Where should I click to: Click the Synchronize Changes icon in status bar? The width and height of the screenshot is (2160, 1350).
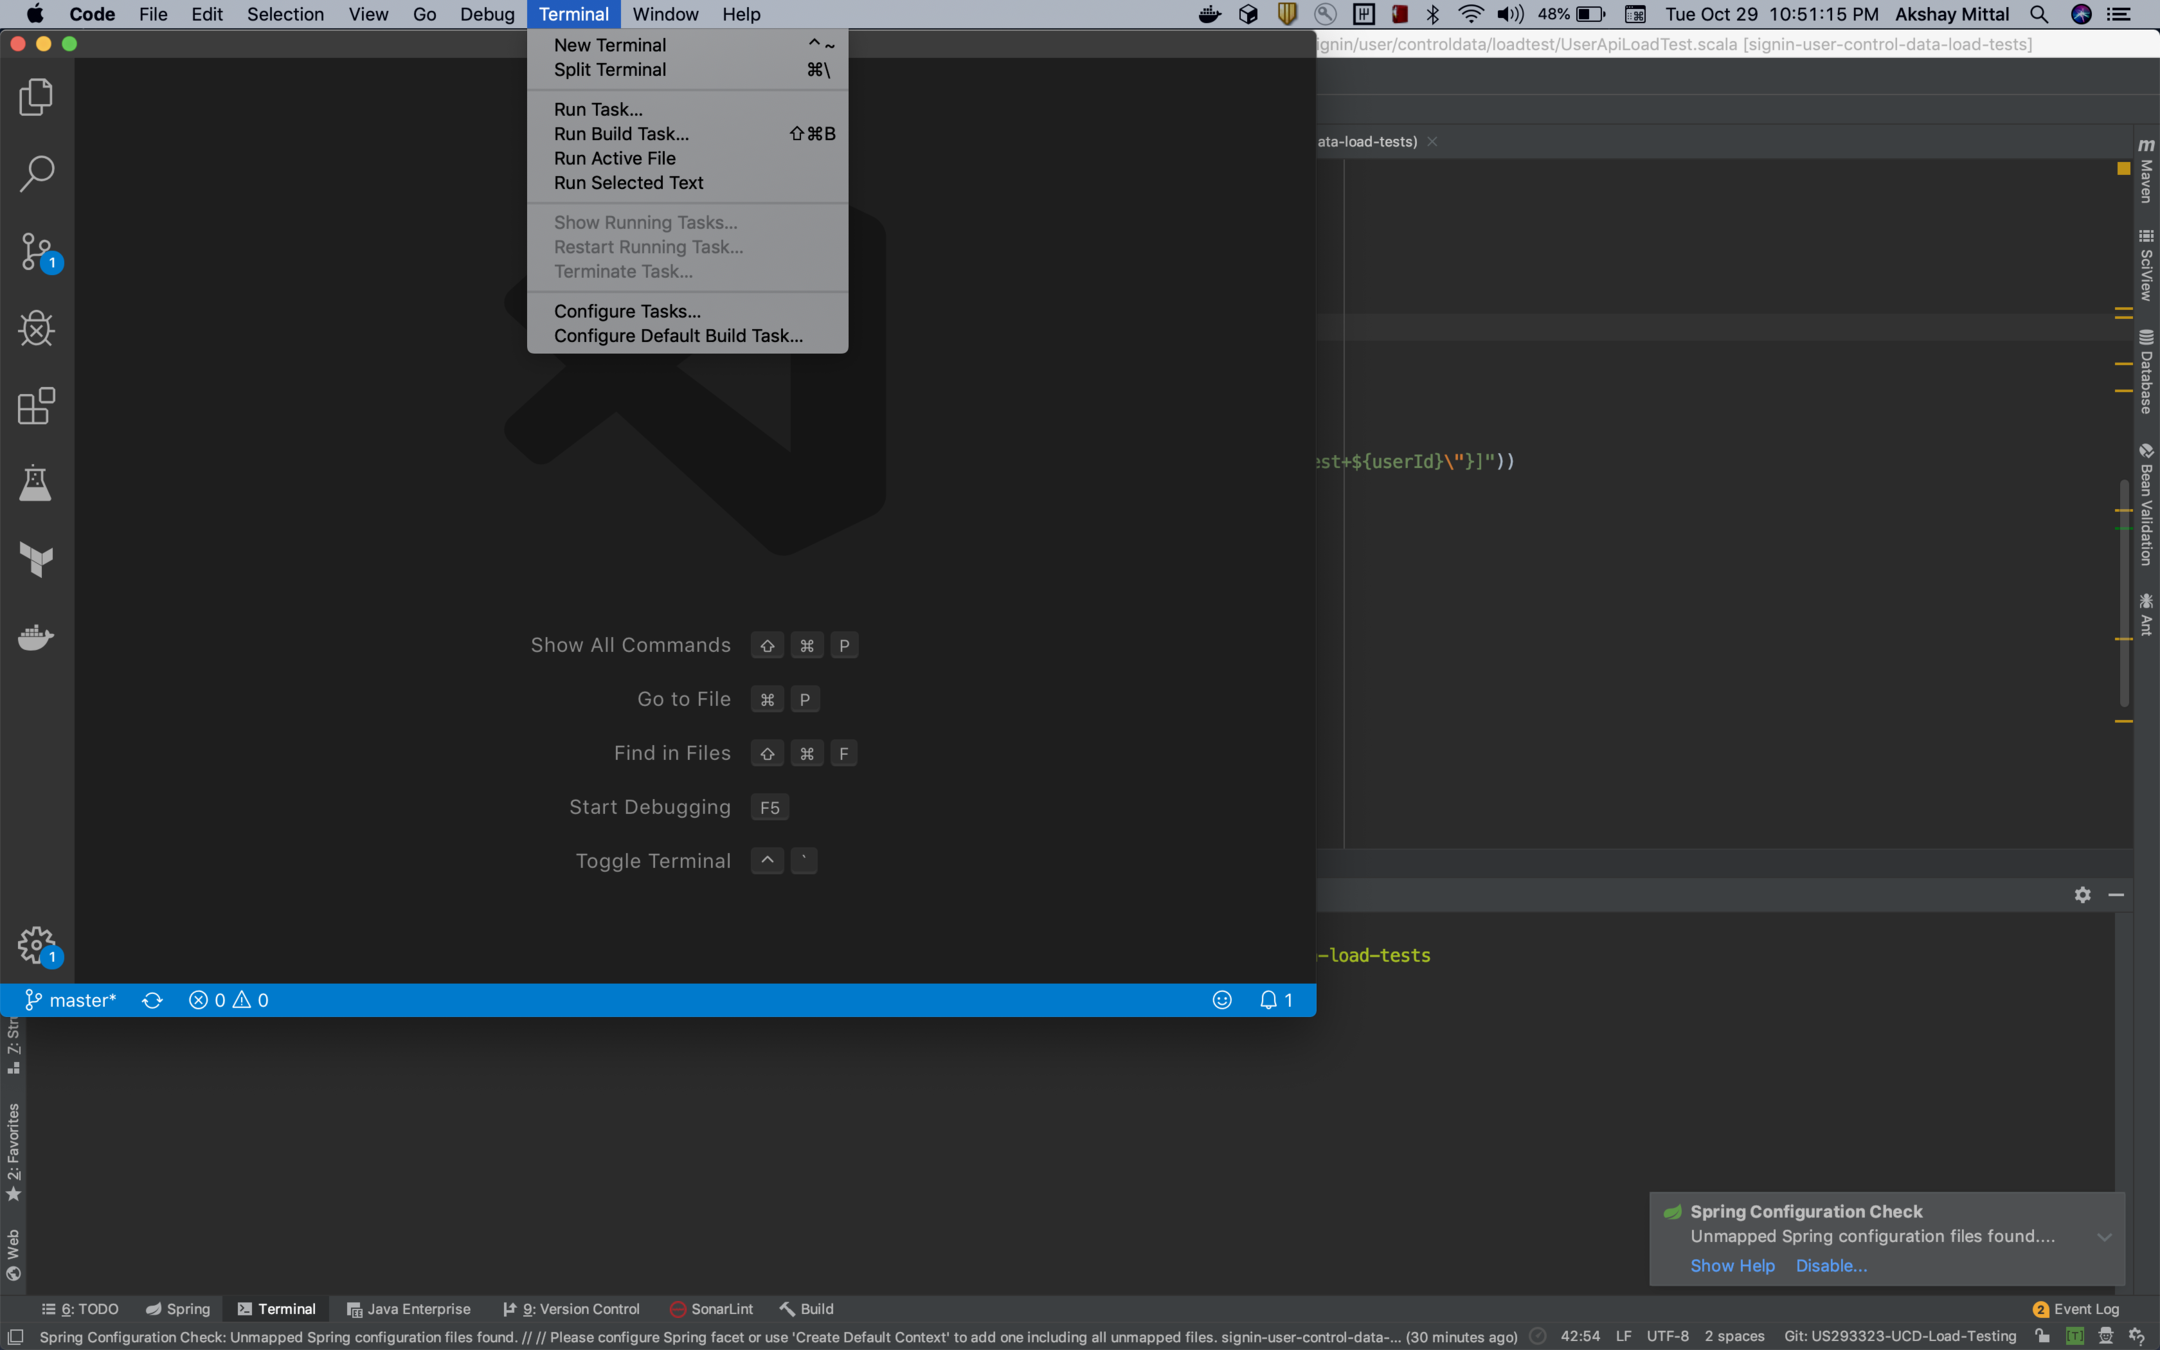pyautogui.click(x=152, y=1000)
